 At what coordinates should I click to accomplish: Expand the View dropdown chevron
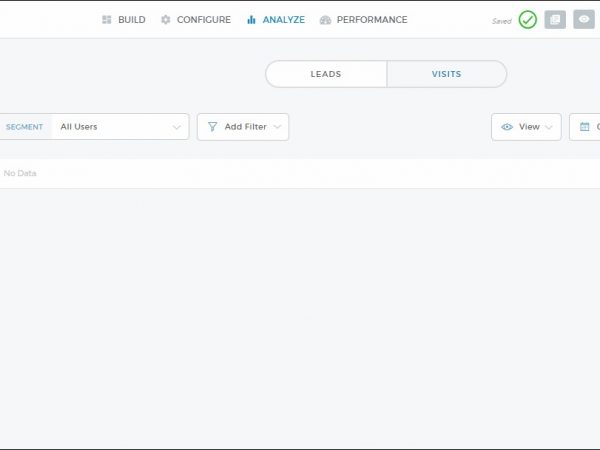(548, 127)
